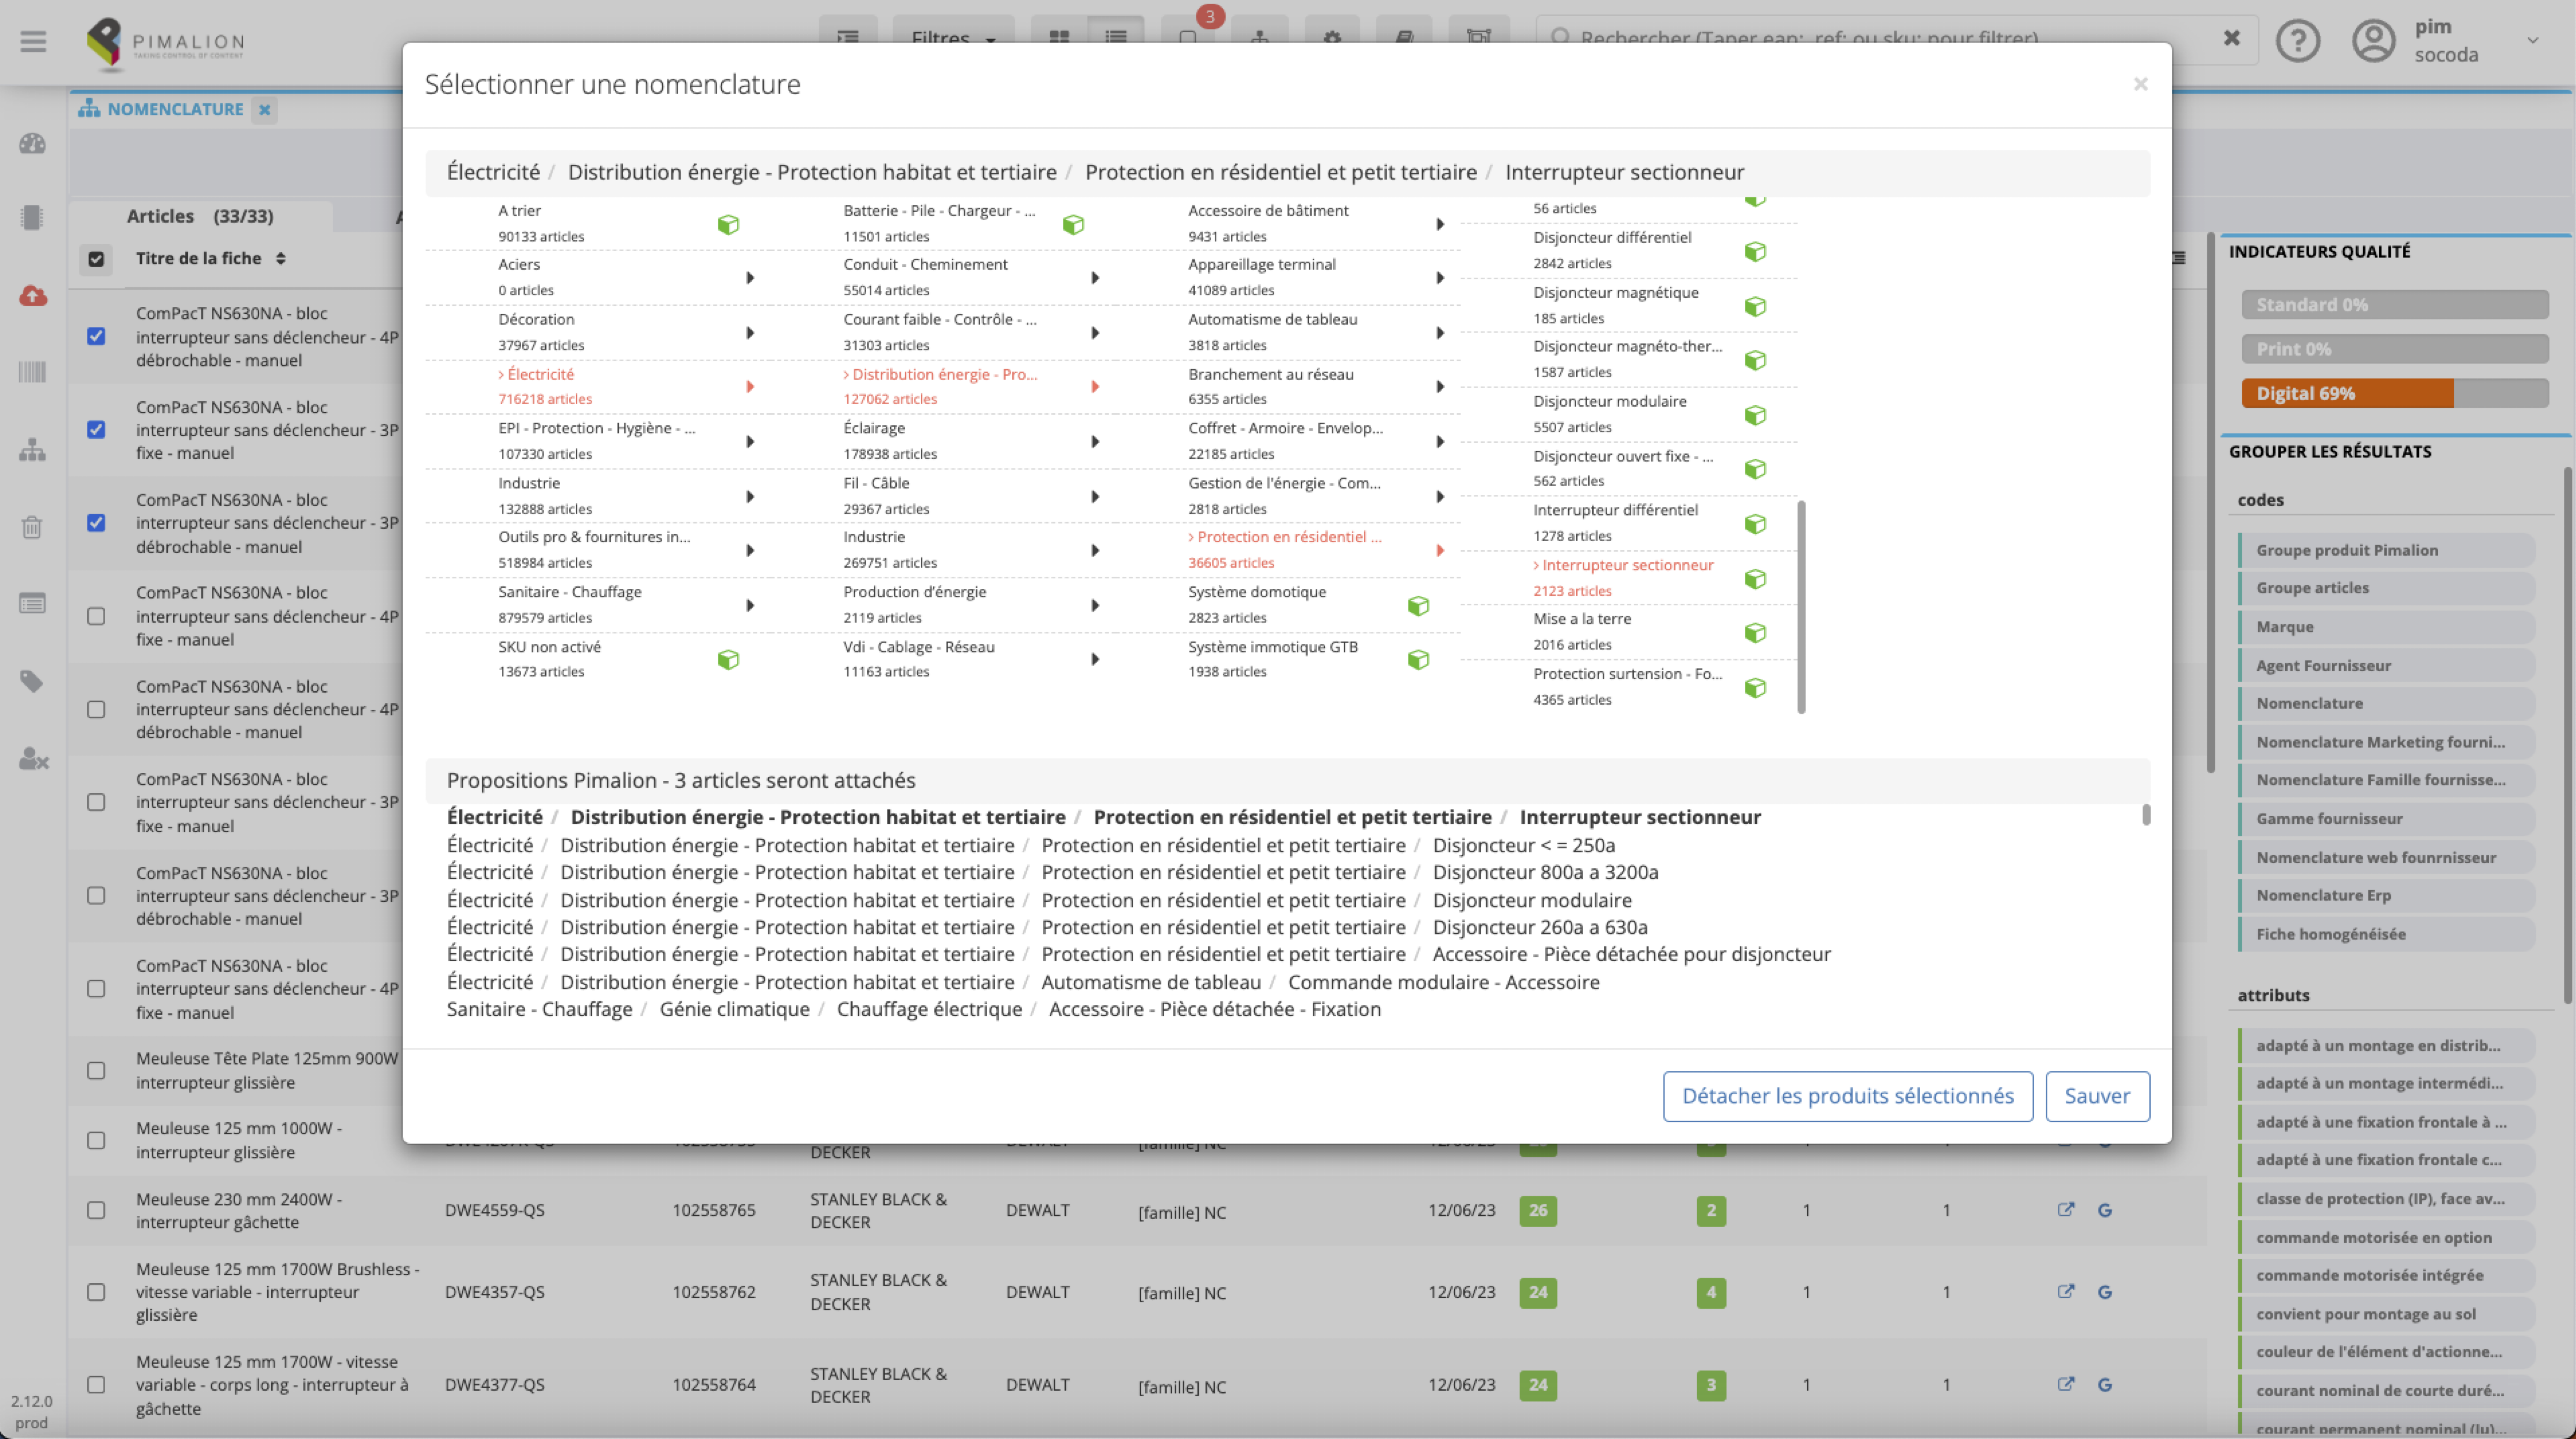
Task: Open the user removal sidebar icon
Action: pyautogui.click(x=33, y=759)
